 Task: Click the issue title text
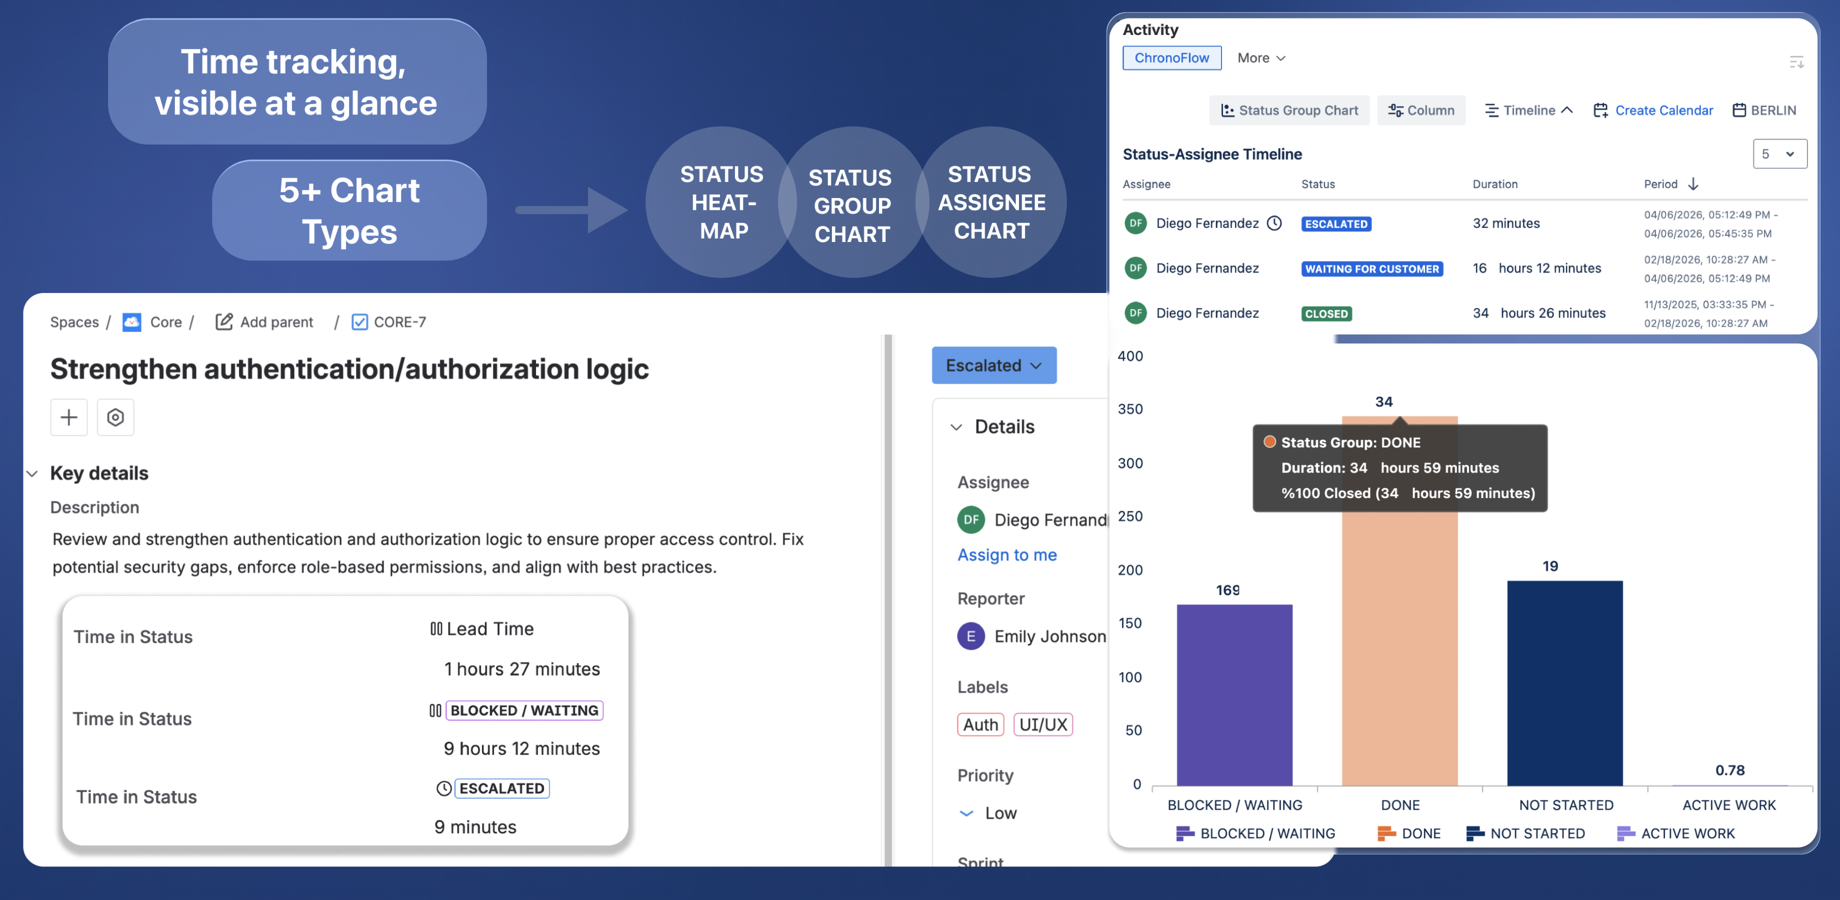(349, 369)
